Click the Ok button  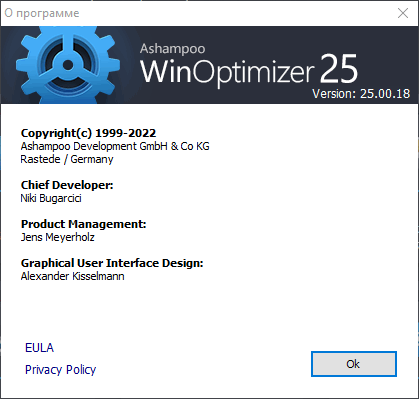[x=354, y=364]
